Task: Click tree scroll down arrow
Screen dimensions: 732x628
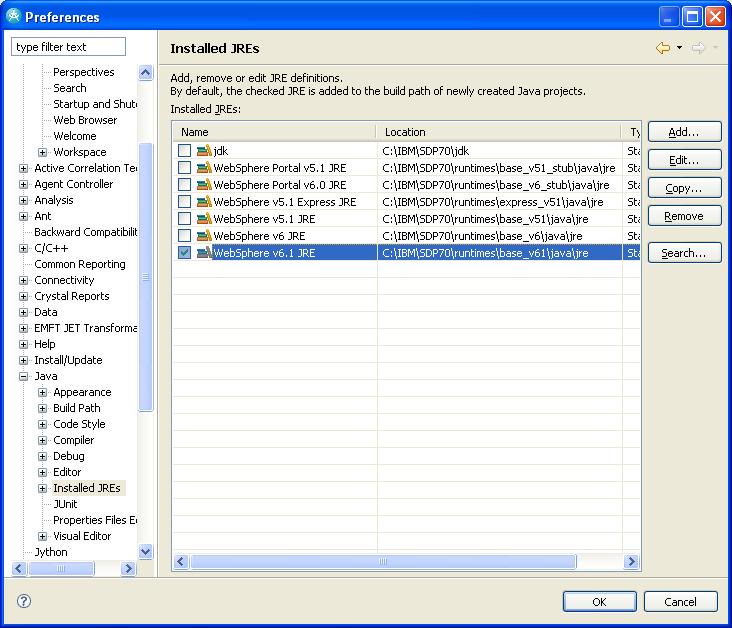Action: (x=146, y=552)
